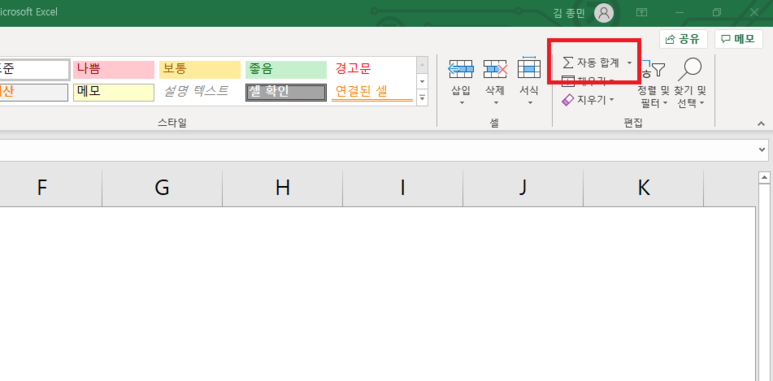Apply the Warning Text (경고문) style
The image size is (773, 381).
point(372,69)
